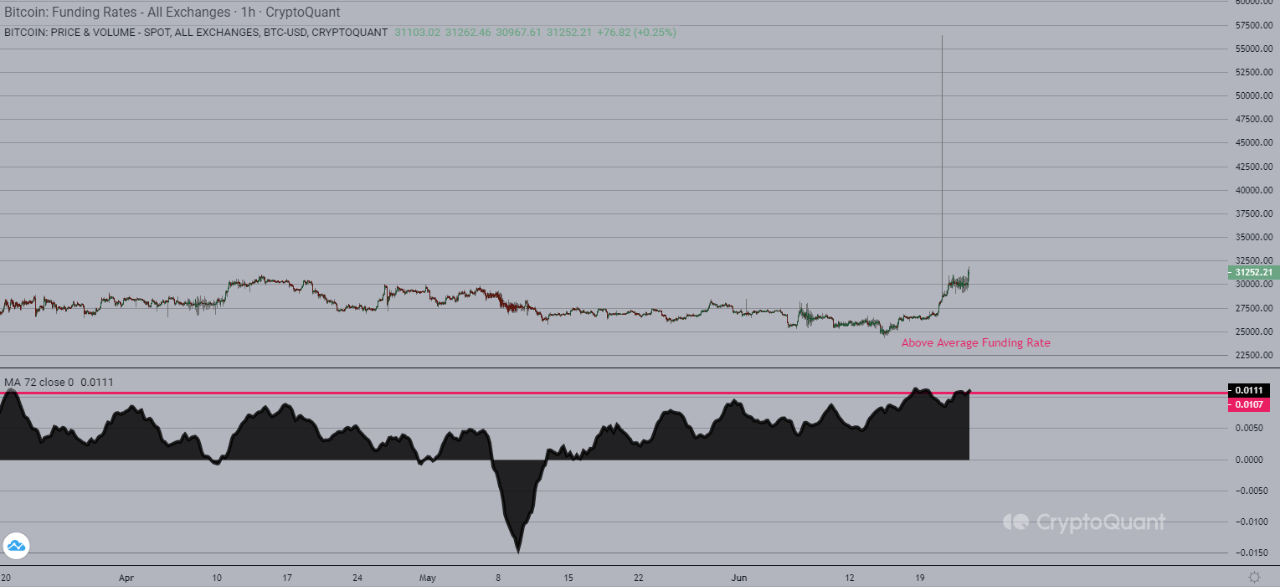Viewport: 1280px width, 587px height.
Task: Click the pink 0.0107 level tag
Action: (1248, 404)
